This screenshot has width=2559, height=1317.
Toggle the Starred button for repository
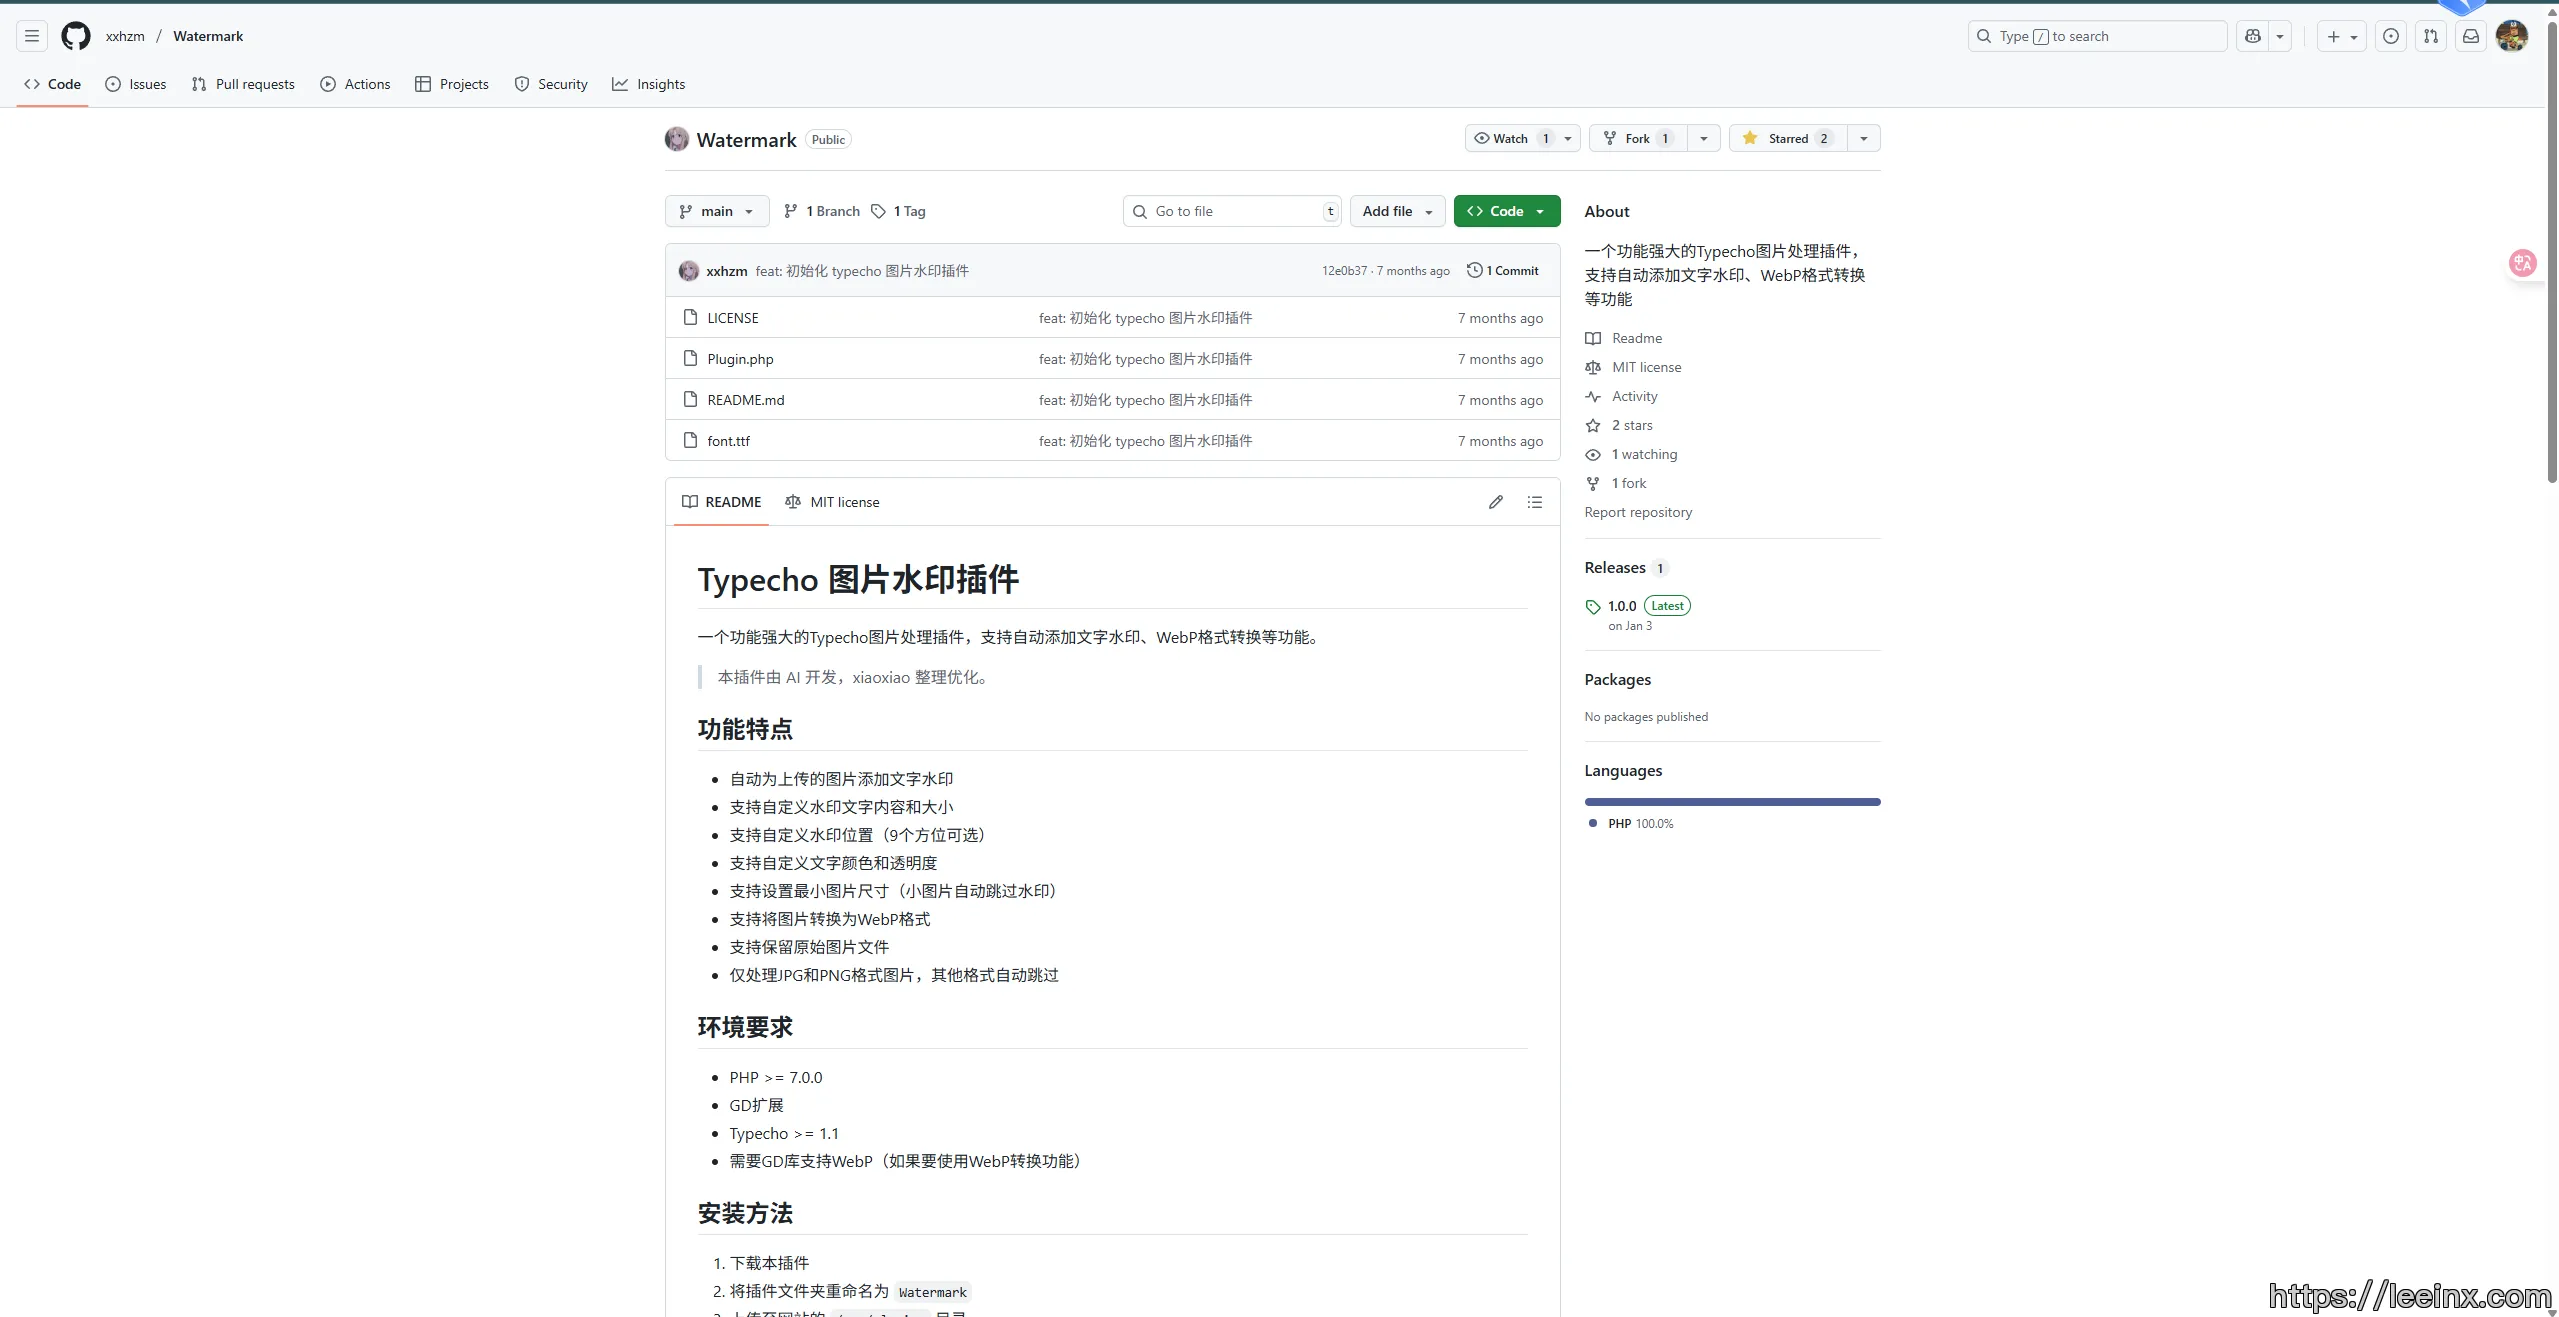point(1788,139)
